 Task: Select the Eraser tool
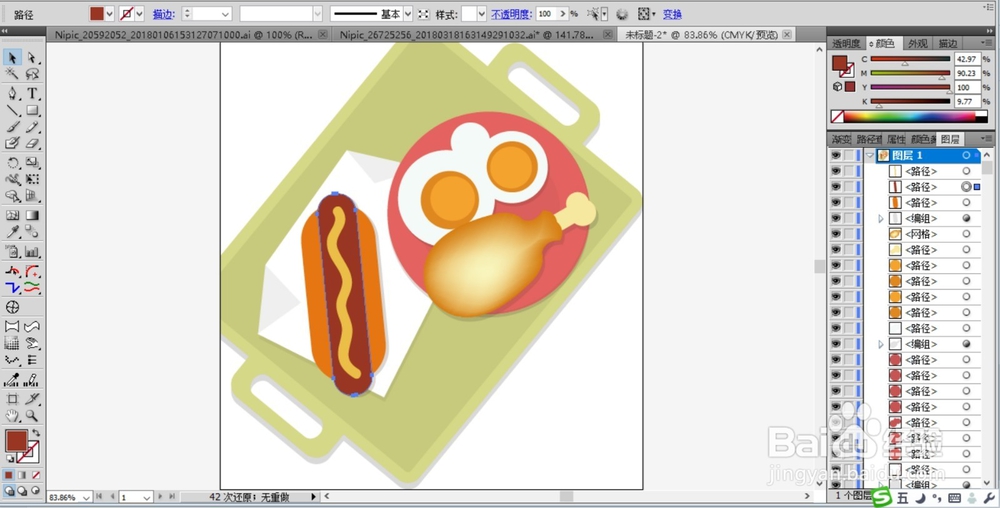click(x=32, y=143)
